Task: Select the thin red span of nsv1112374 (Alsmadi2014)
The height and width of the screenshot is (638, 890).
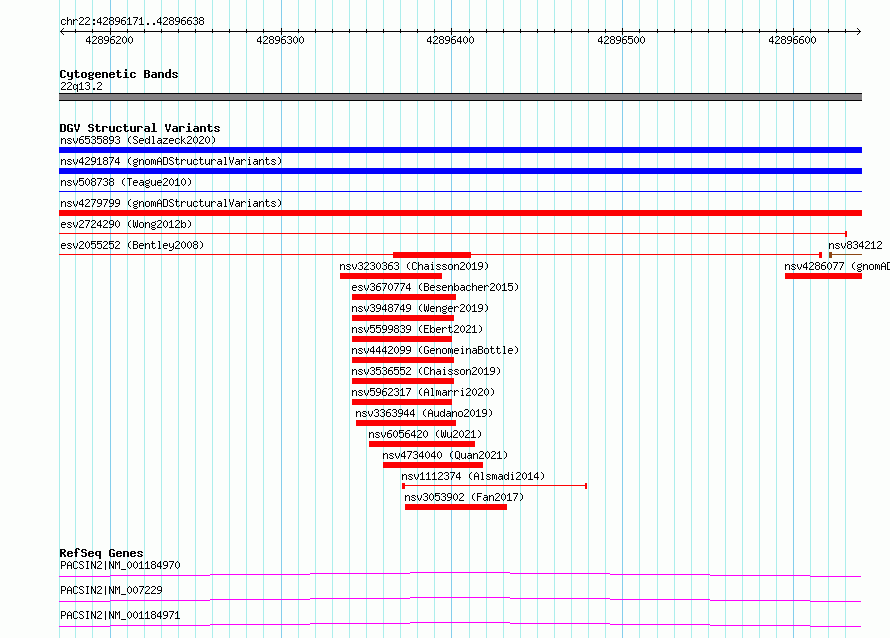Action: [494, 486]
